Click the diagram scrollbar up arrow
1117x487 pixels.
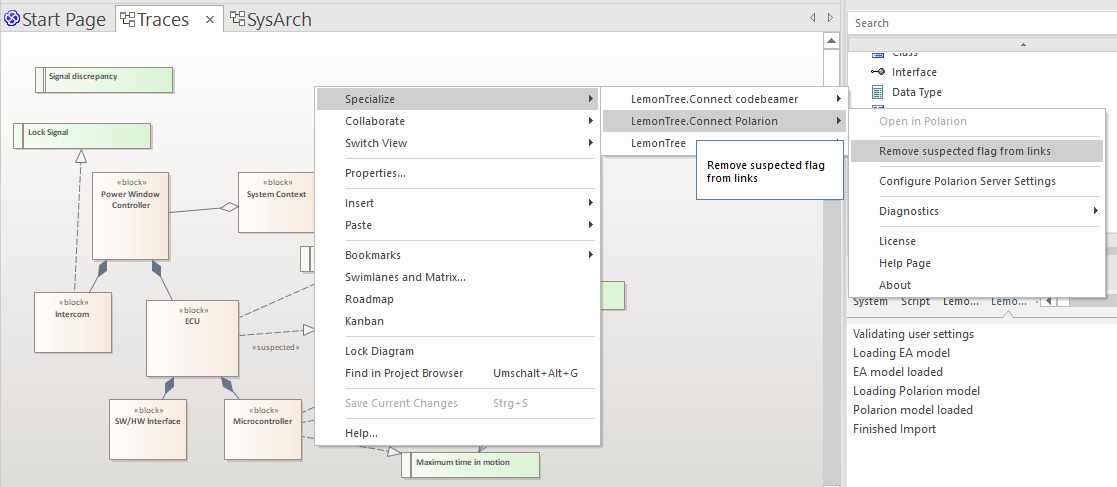pos(830,41)
